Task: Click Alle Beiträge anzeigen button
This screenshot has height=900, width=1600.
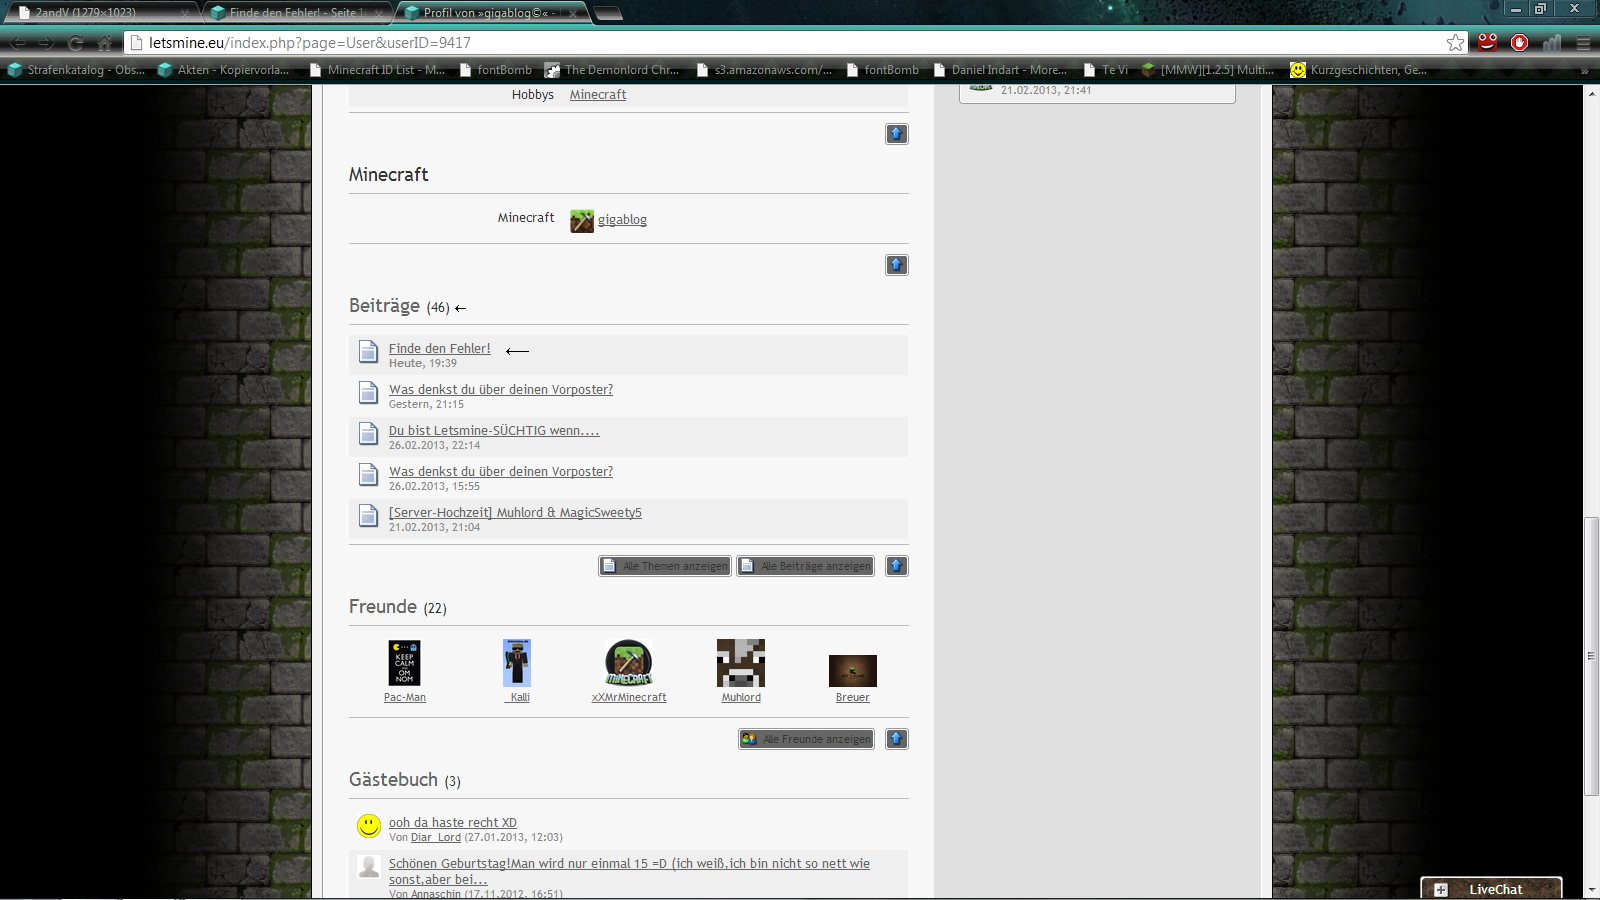Action: click(806, 566)
